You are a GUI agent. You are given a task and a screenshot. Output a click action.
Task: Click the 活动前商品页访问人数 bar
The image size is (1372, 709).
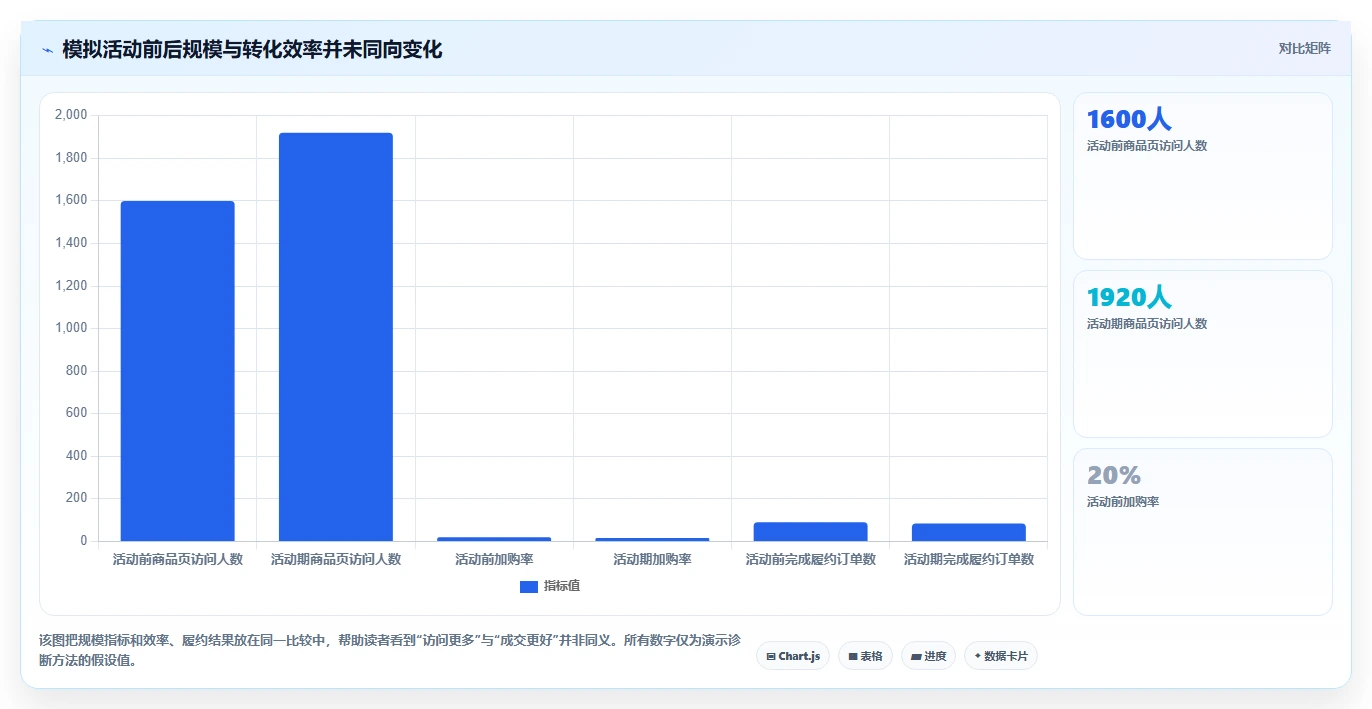click(178, 371)
